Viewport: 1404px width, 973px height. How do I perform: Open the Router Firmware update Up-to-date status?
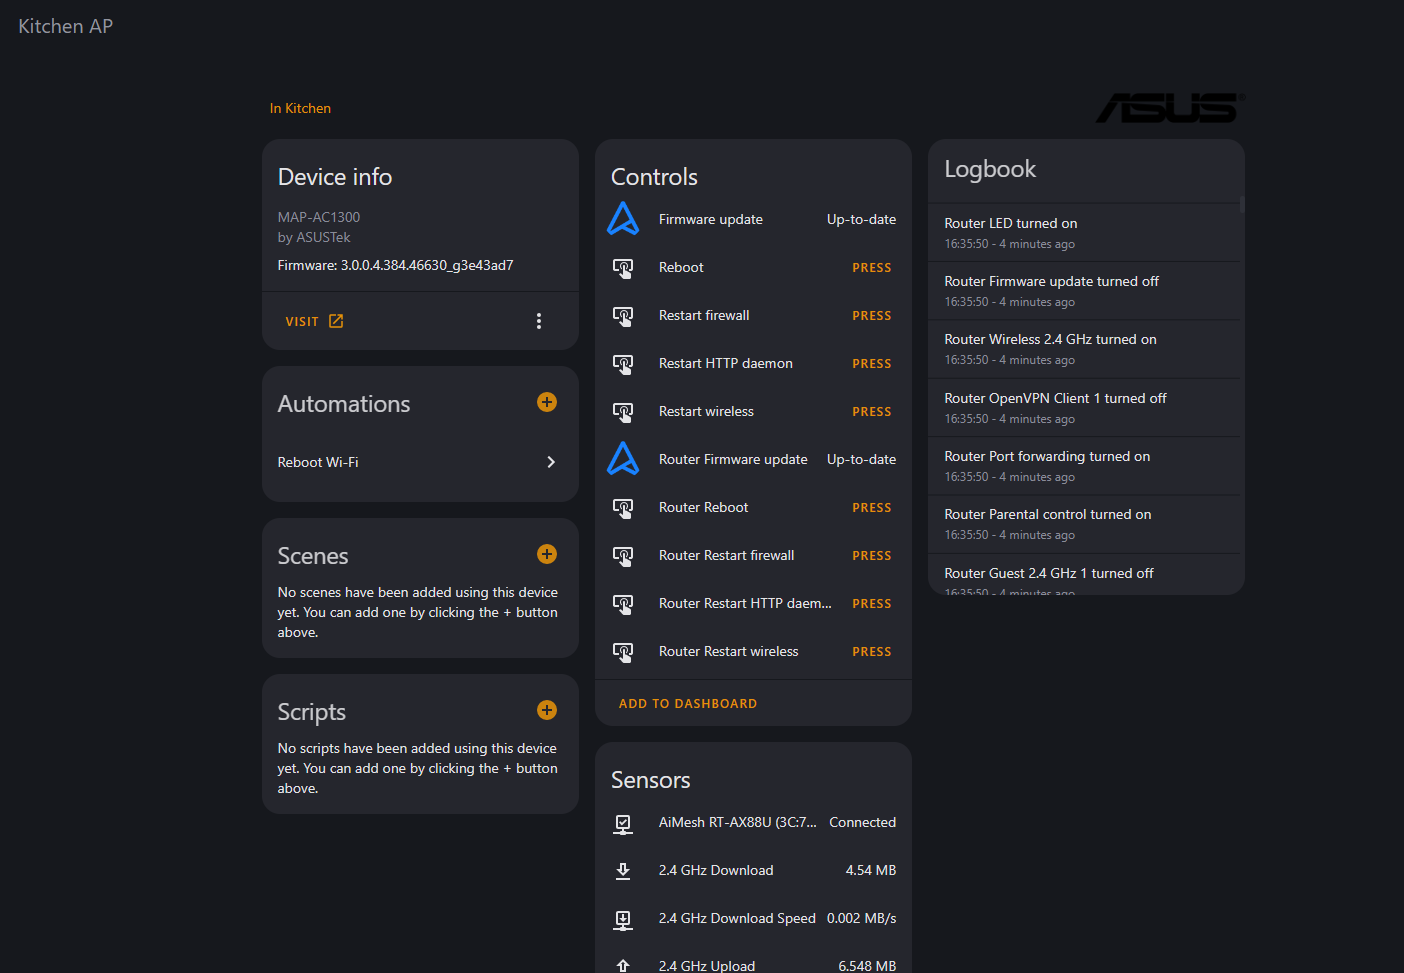(x=861, y=459)
